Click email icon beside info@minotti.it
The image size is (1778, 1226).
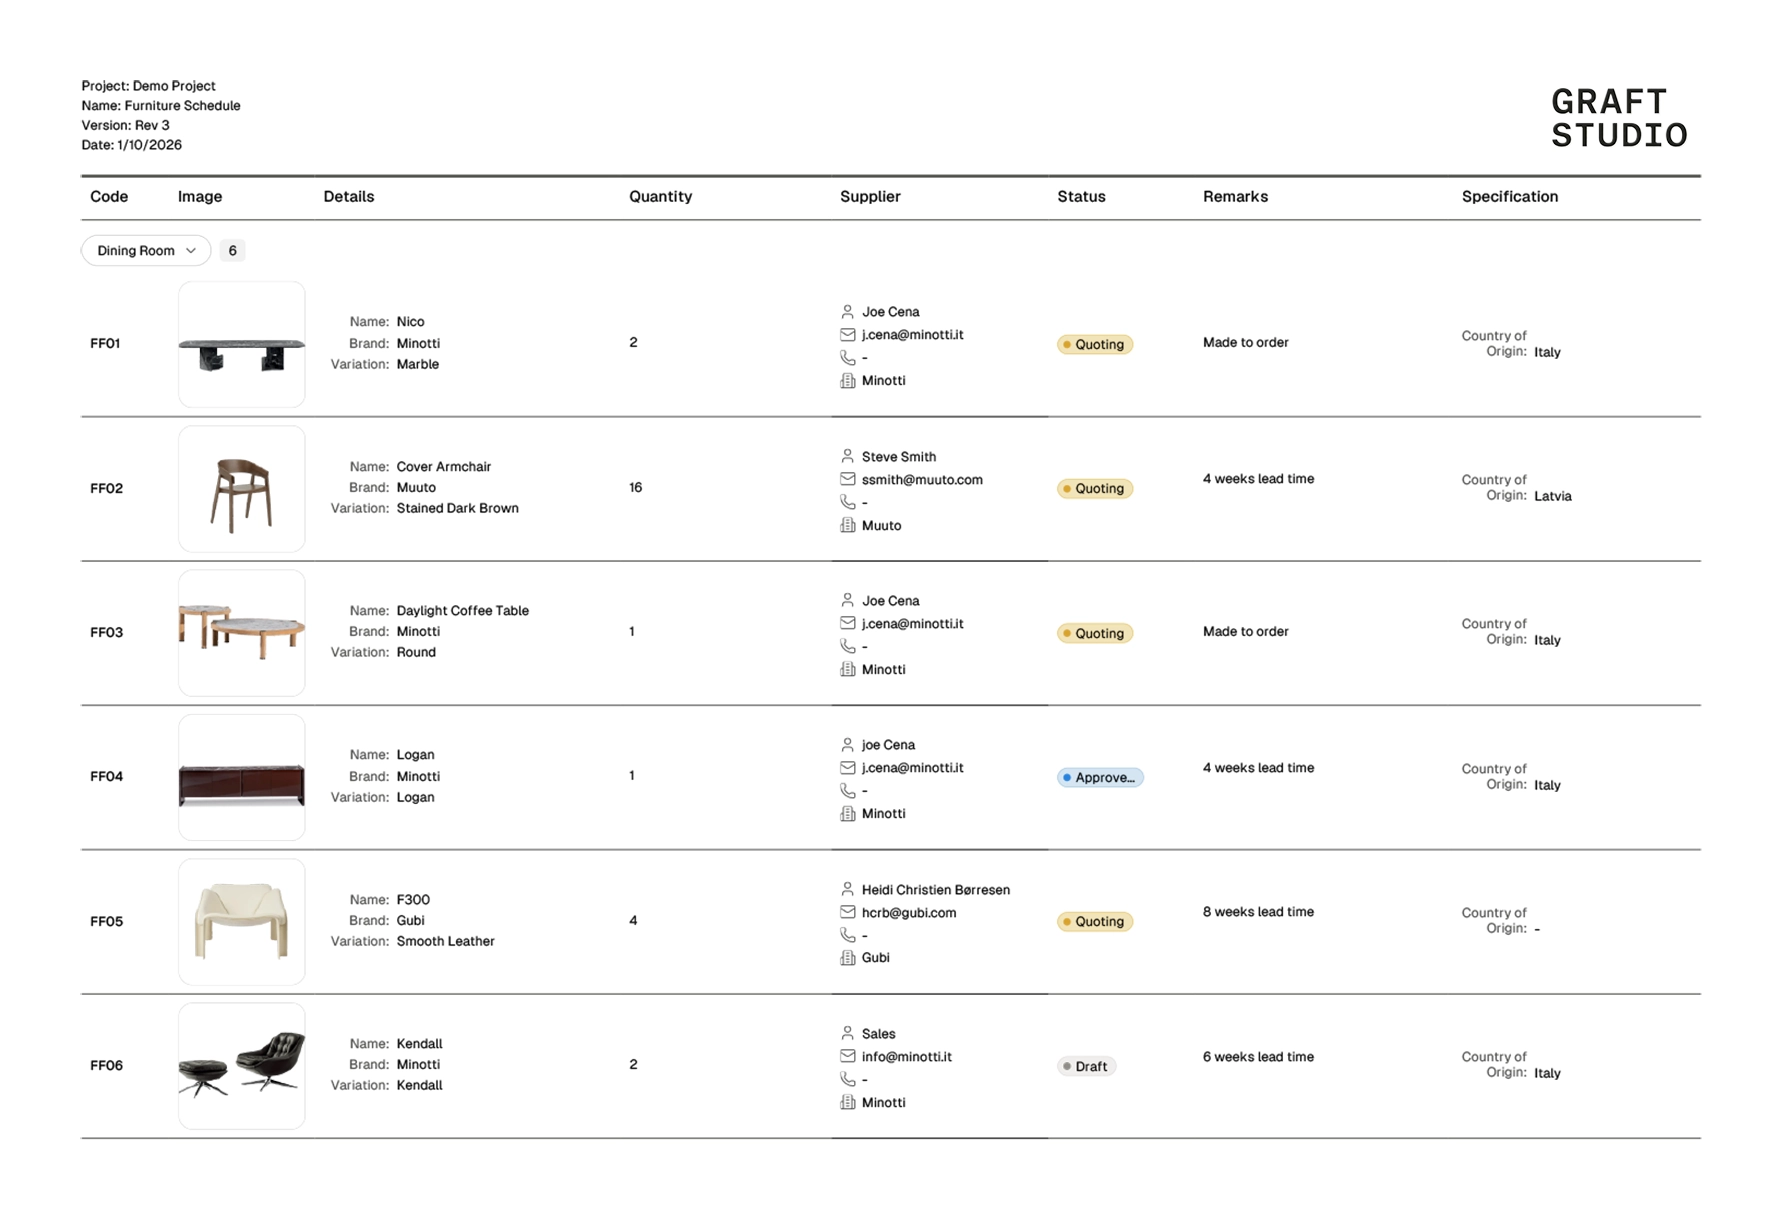847,1056
